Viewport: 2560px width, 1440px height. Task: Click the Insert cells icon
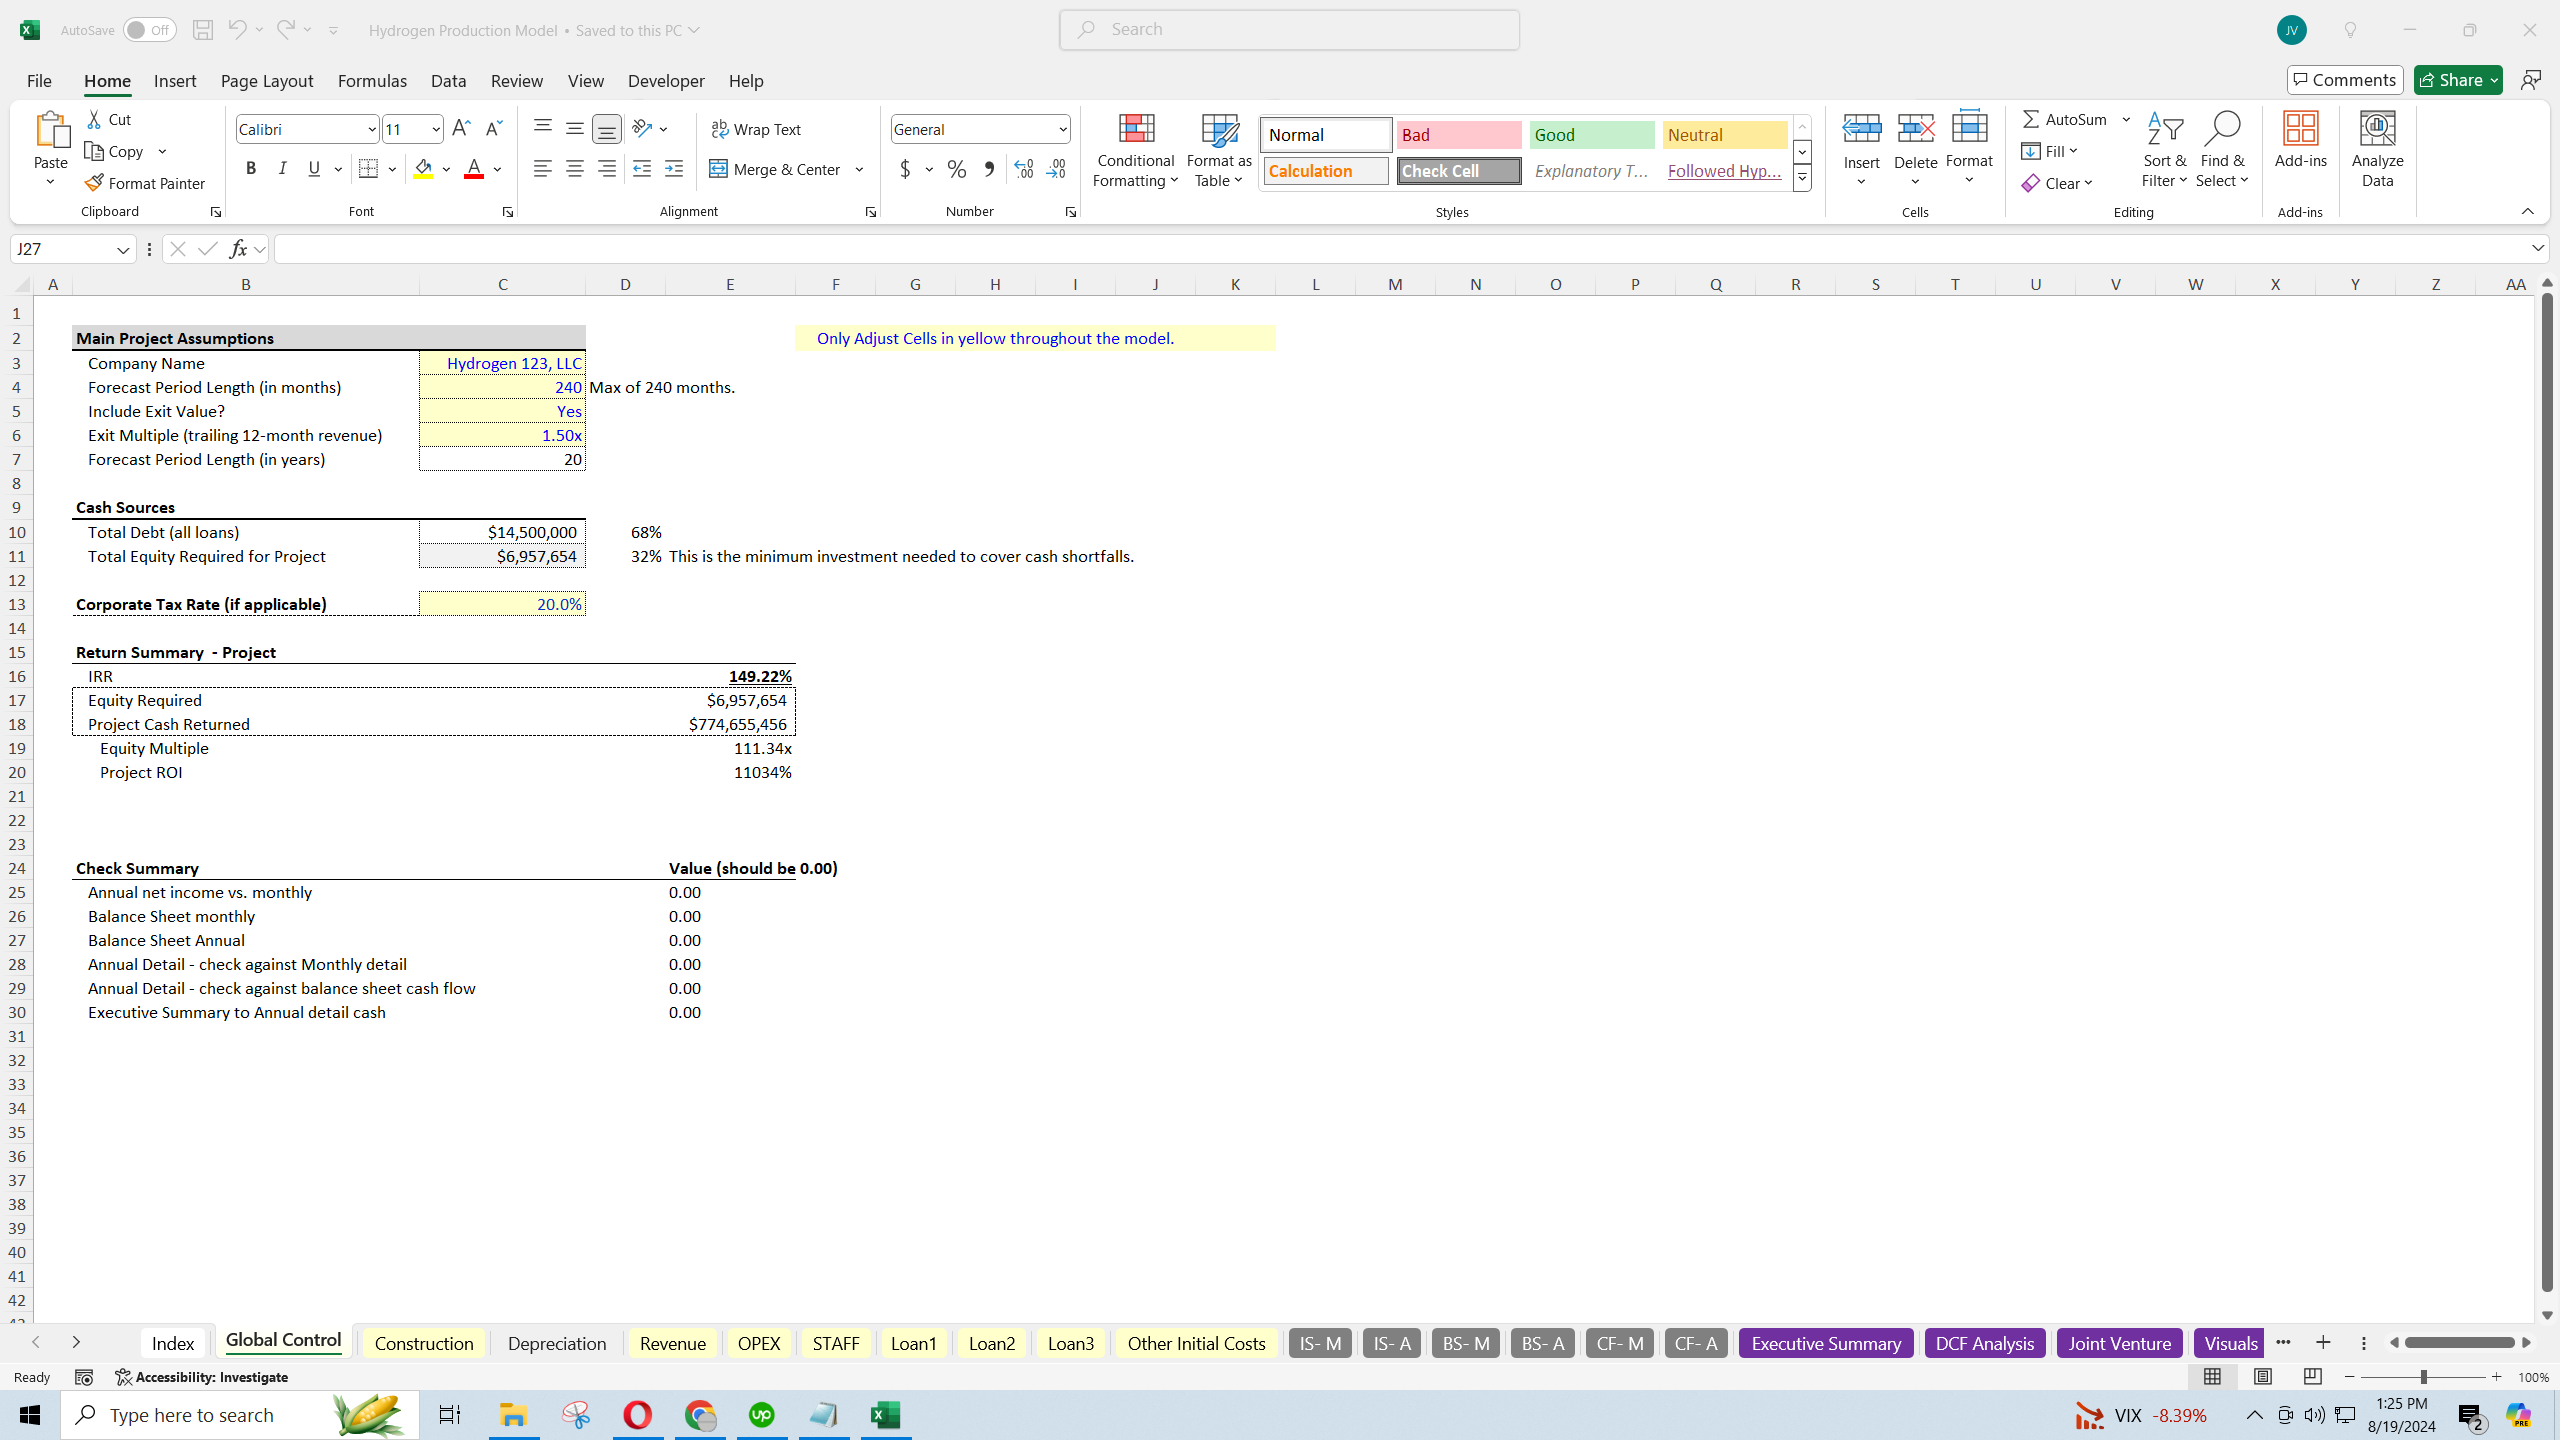(x=1862, y=130)
